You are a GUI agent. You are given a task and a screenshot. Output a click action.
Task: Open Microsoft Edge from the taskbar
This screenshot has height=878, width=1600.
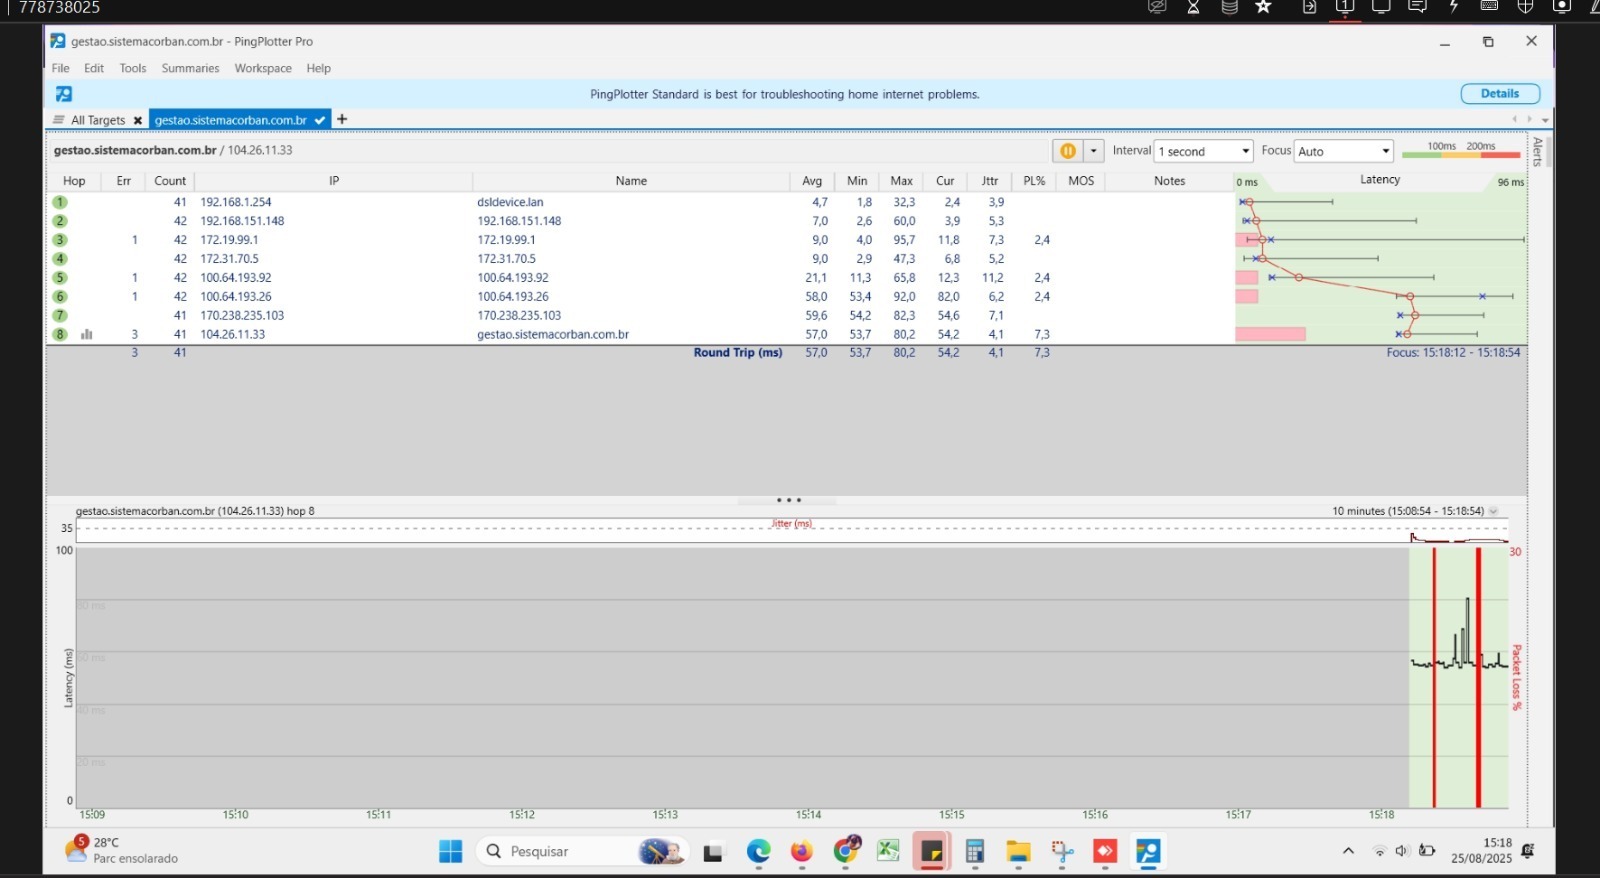point(758,851)
